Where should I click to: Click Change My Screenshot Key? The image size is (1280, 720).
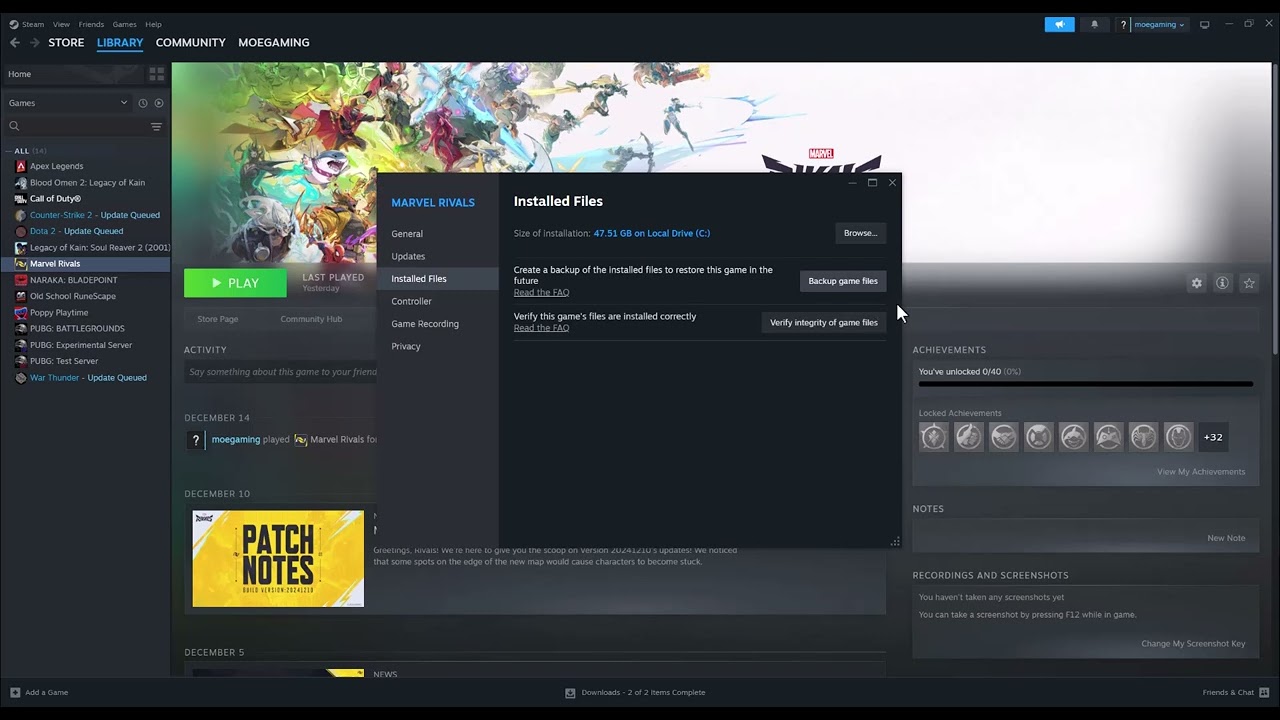(1193, 644)
